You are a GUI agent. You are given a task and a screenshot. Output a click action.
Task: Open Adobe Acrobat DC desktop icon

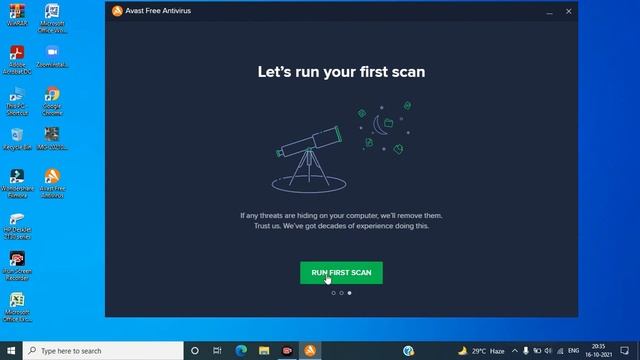[17, 60]
